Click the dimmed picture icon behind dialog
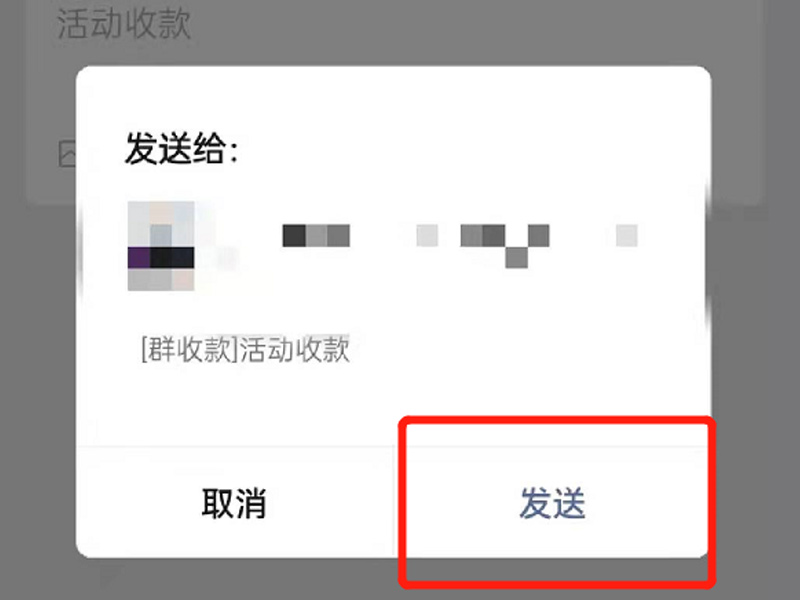The height and width of the screenshot is (600, 800). [67, 154]
